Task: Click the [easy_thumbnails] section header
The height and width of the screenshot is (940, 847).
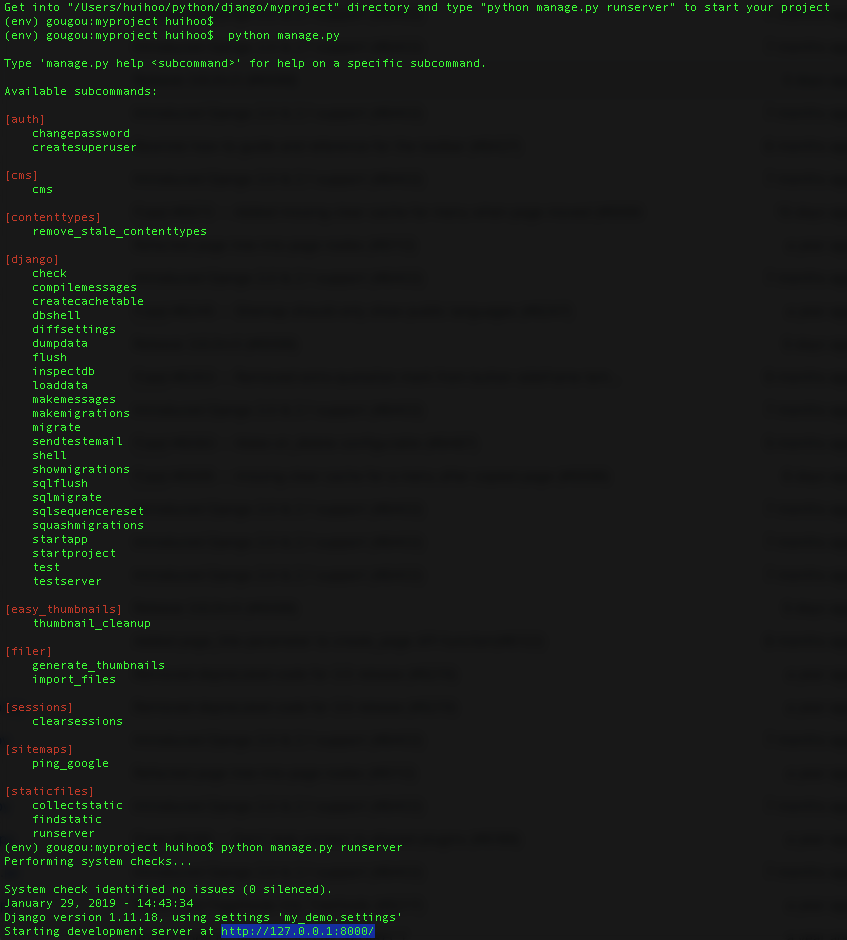Action: click(63, 609)
